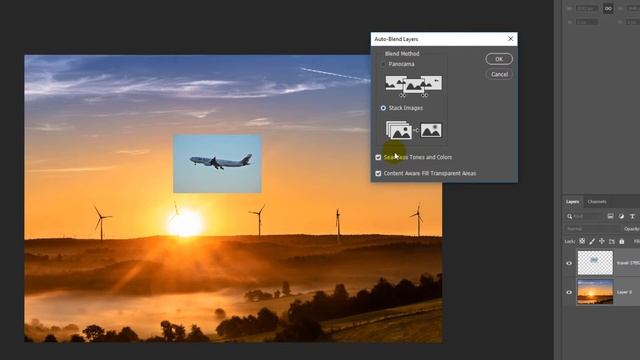Toggle the link width and height chain icon
Screen dimensions: 640x360
pos(608,9)
